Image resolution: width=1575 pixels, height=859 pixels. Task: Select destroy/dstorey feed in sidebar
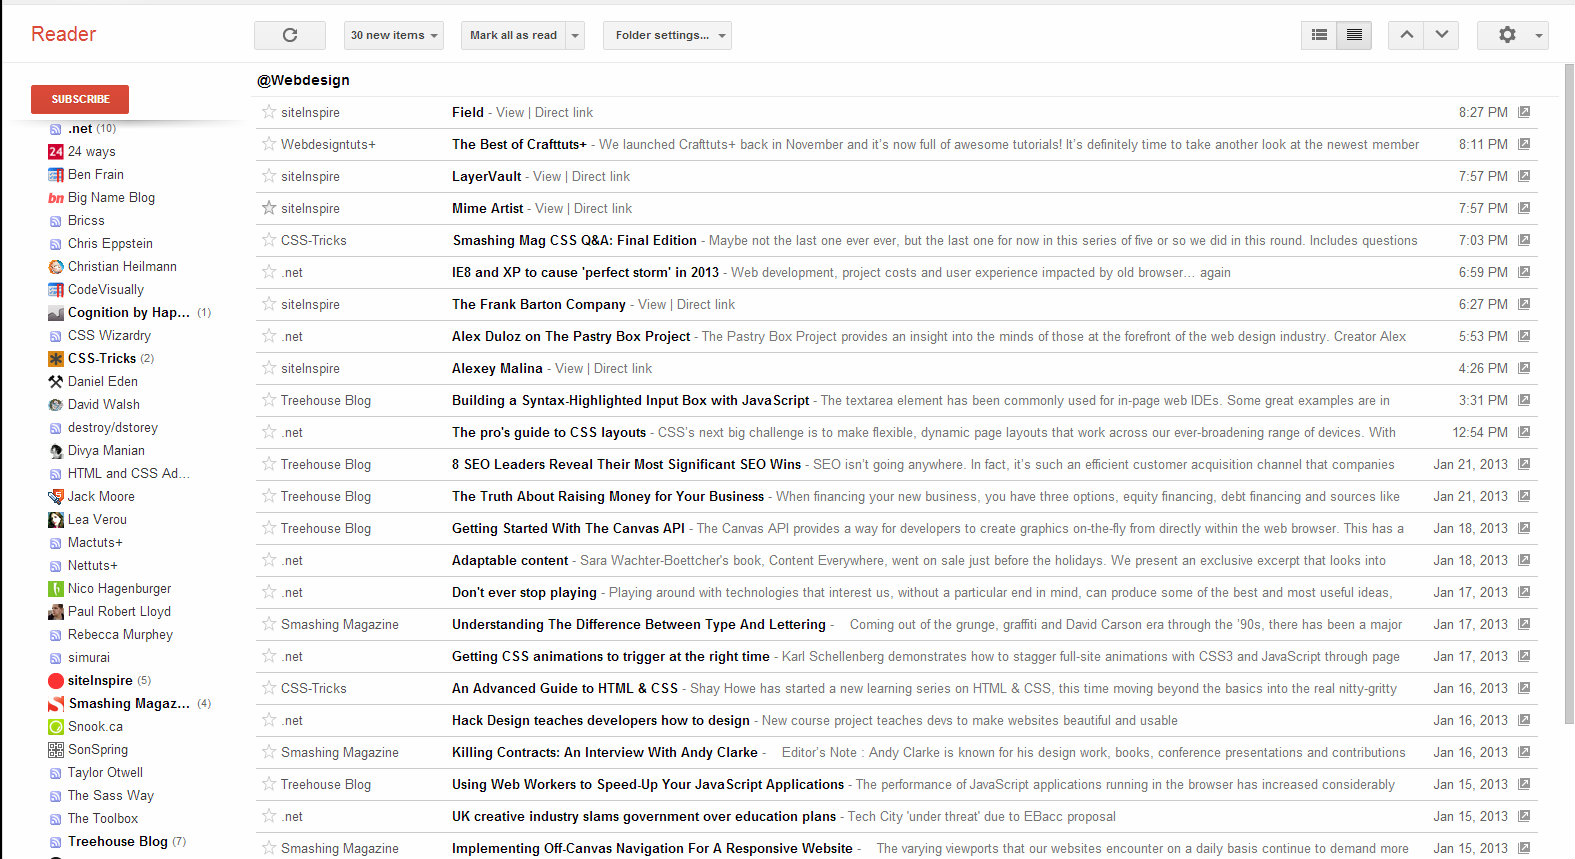coord(113,427)
